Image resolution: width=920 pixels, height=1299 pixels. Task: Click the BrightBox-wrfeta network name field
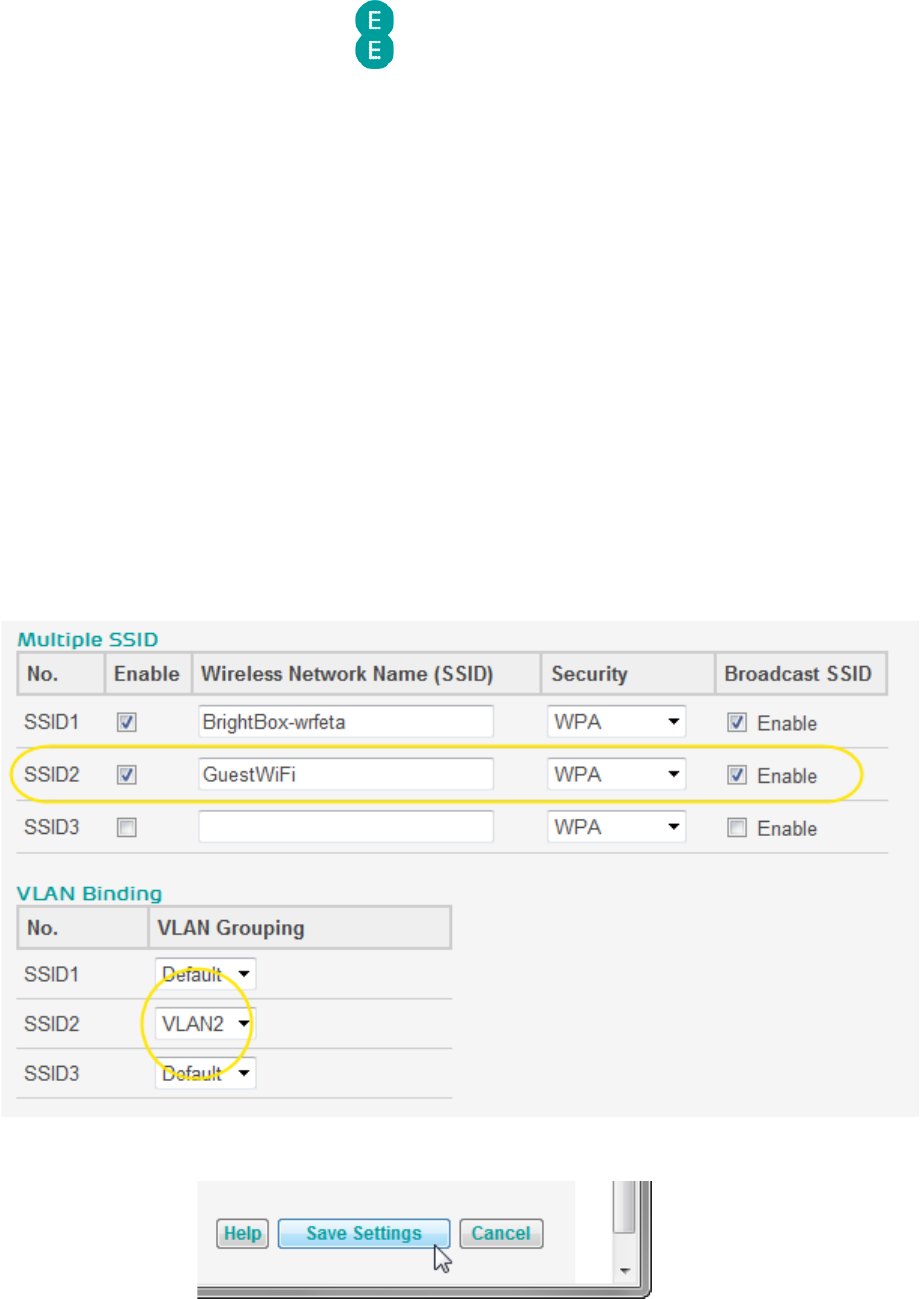[x=346, y=721]
